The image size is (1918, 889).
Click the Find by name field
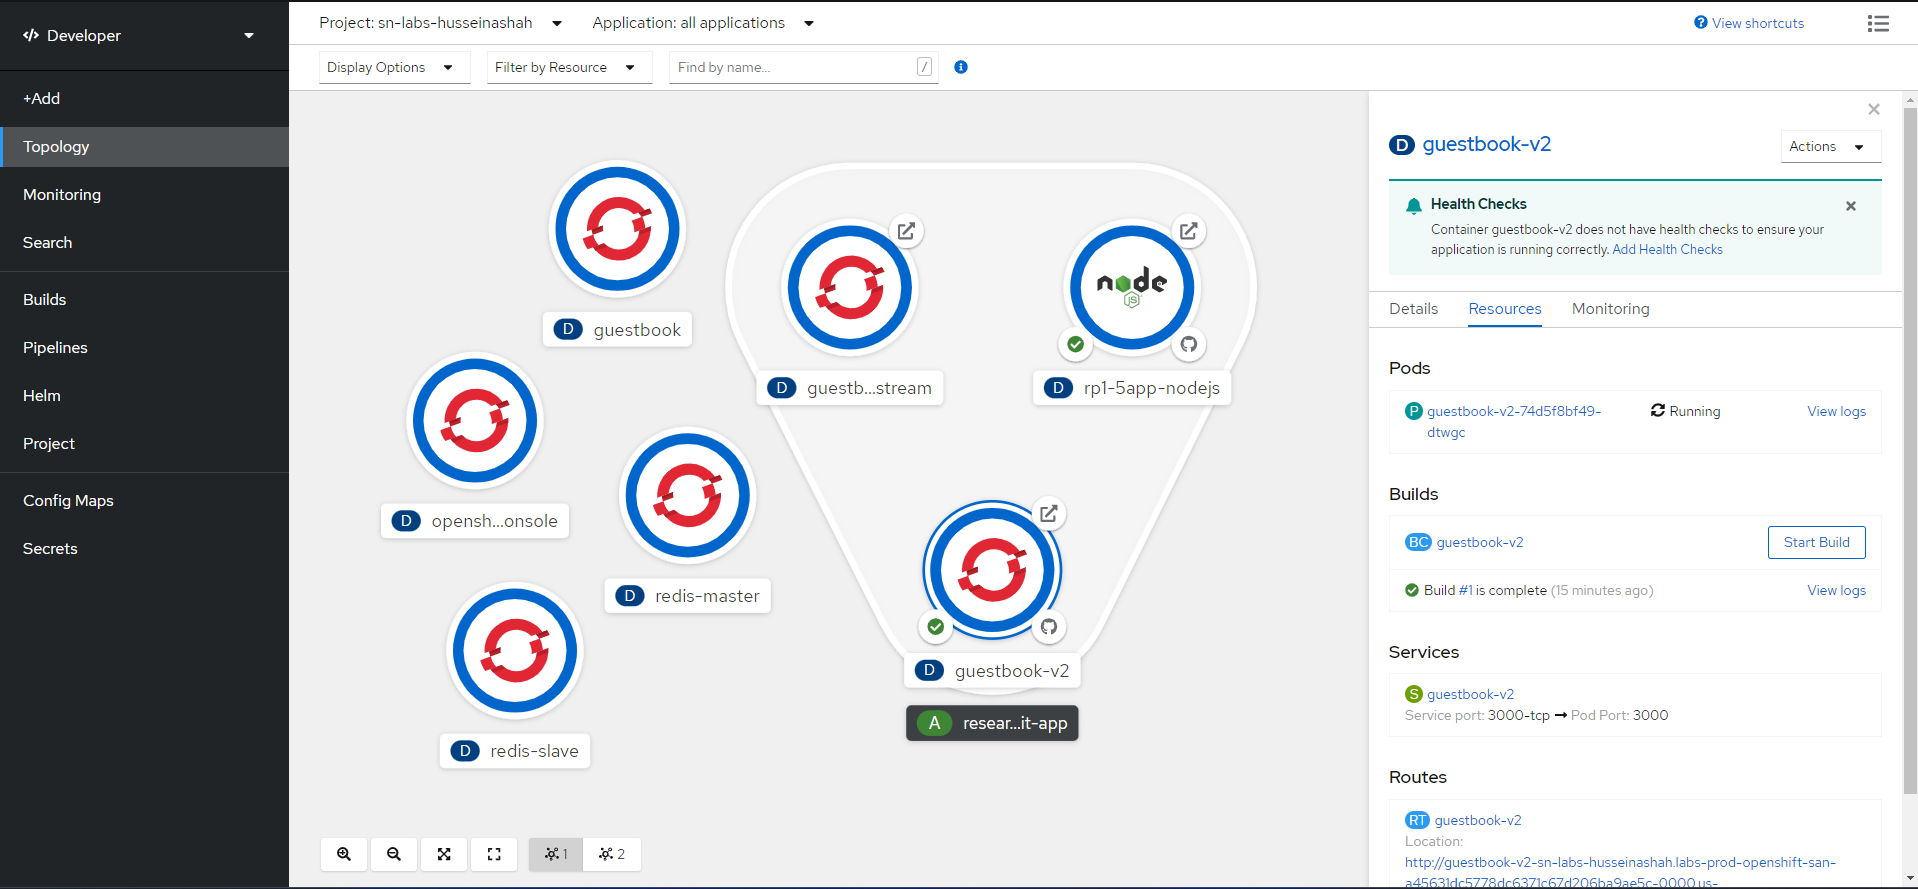tap(803, 67)
